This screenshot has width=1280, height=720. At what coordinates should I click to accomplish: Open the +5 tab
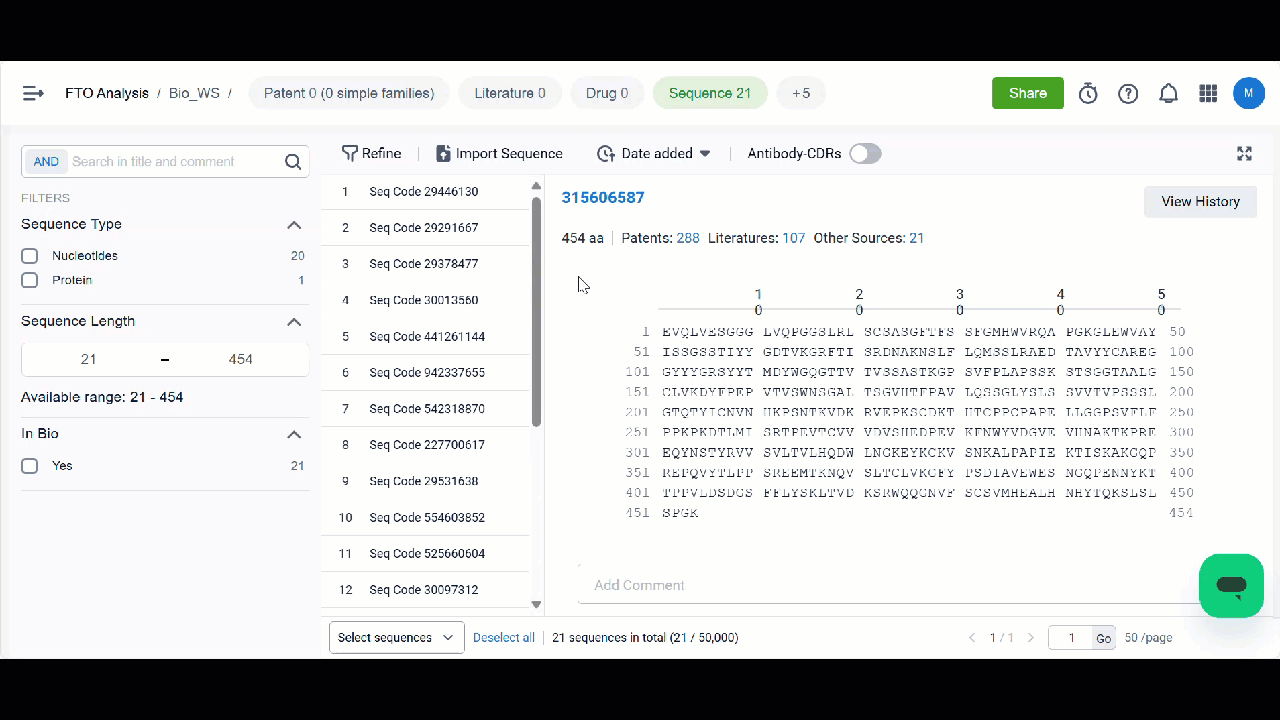pos(800,92)
